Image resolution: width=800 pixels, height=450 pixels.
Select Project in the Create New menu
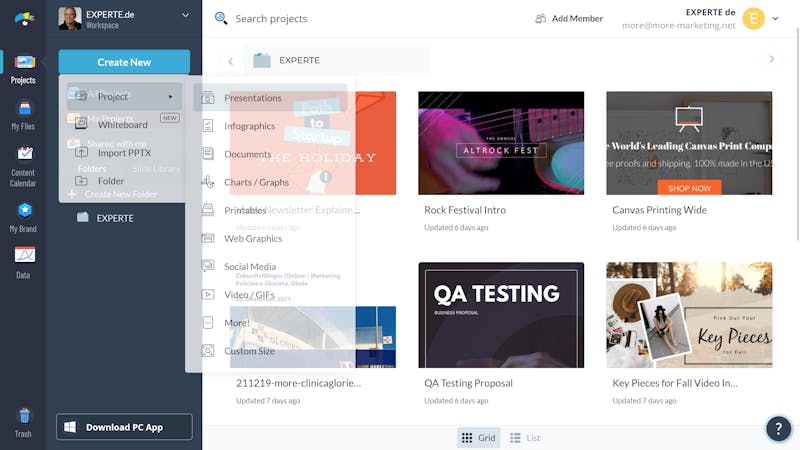124,96
